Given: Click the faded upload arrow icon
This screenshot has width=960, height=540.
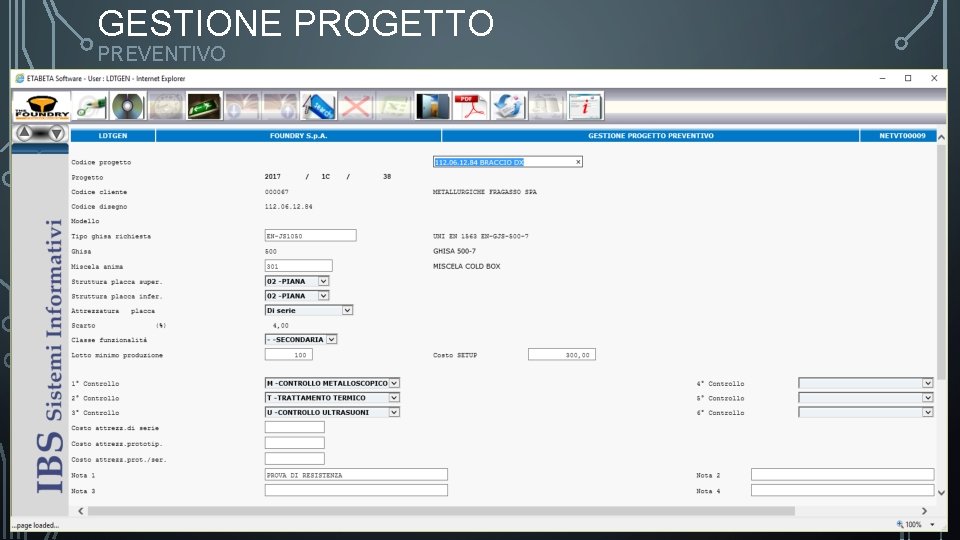Looking at the screenshot, I should coord(280,106).
